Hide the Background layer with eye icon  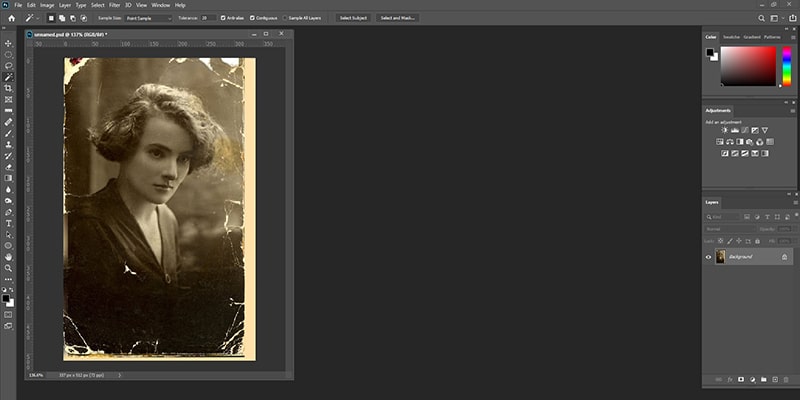[x=708, y=257]
